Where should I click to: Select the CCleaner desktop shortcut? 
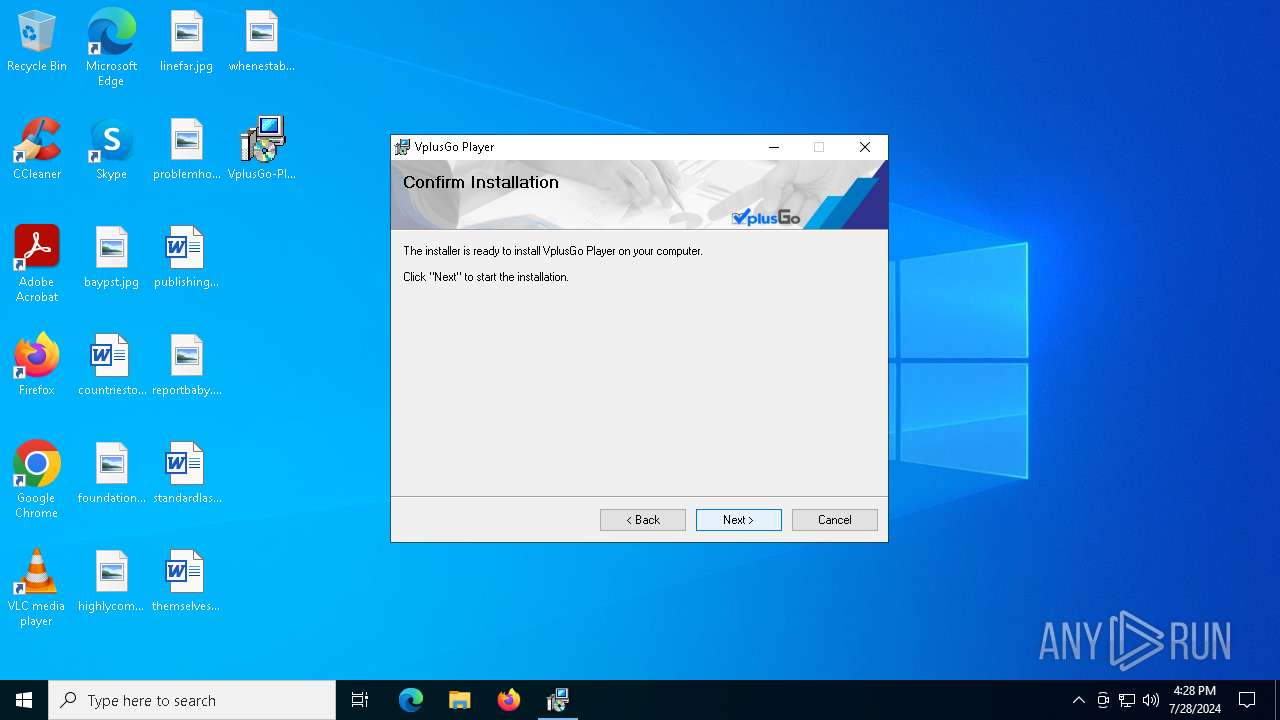37,150
